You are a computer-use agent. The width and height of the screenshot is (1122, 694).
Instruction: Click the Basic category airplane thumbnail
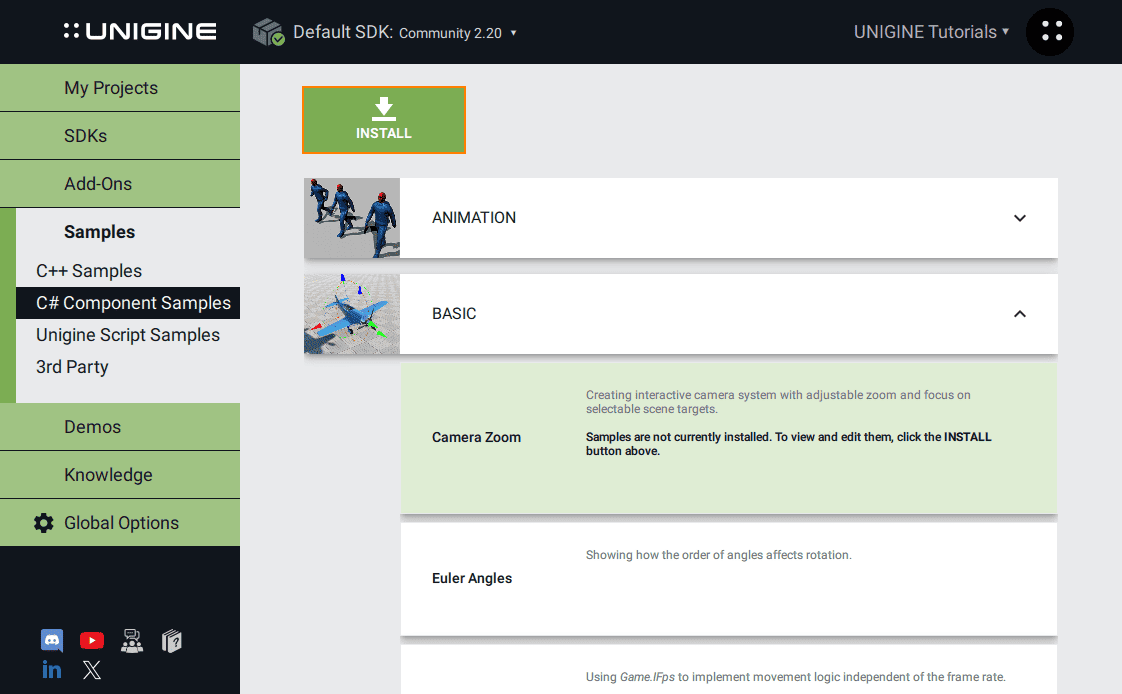[x=352, y=314]
